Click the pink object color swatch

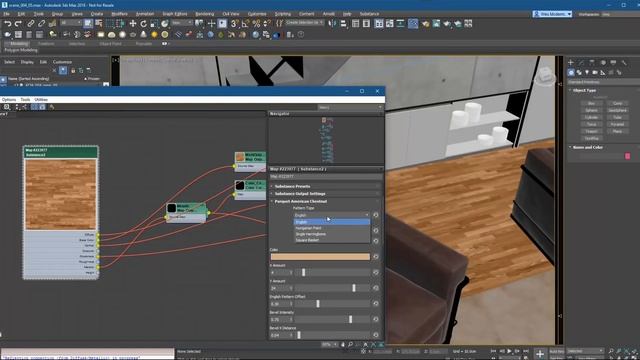click(627, 156)
